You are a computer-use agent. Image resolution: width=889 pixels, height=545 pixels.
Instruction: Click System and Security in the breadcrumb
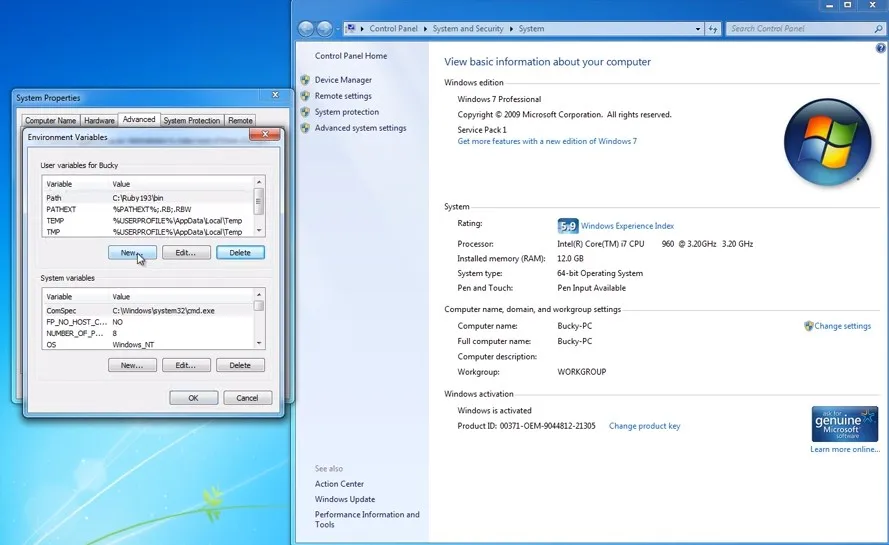(x=468, y=28)
